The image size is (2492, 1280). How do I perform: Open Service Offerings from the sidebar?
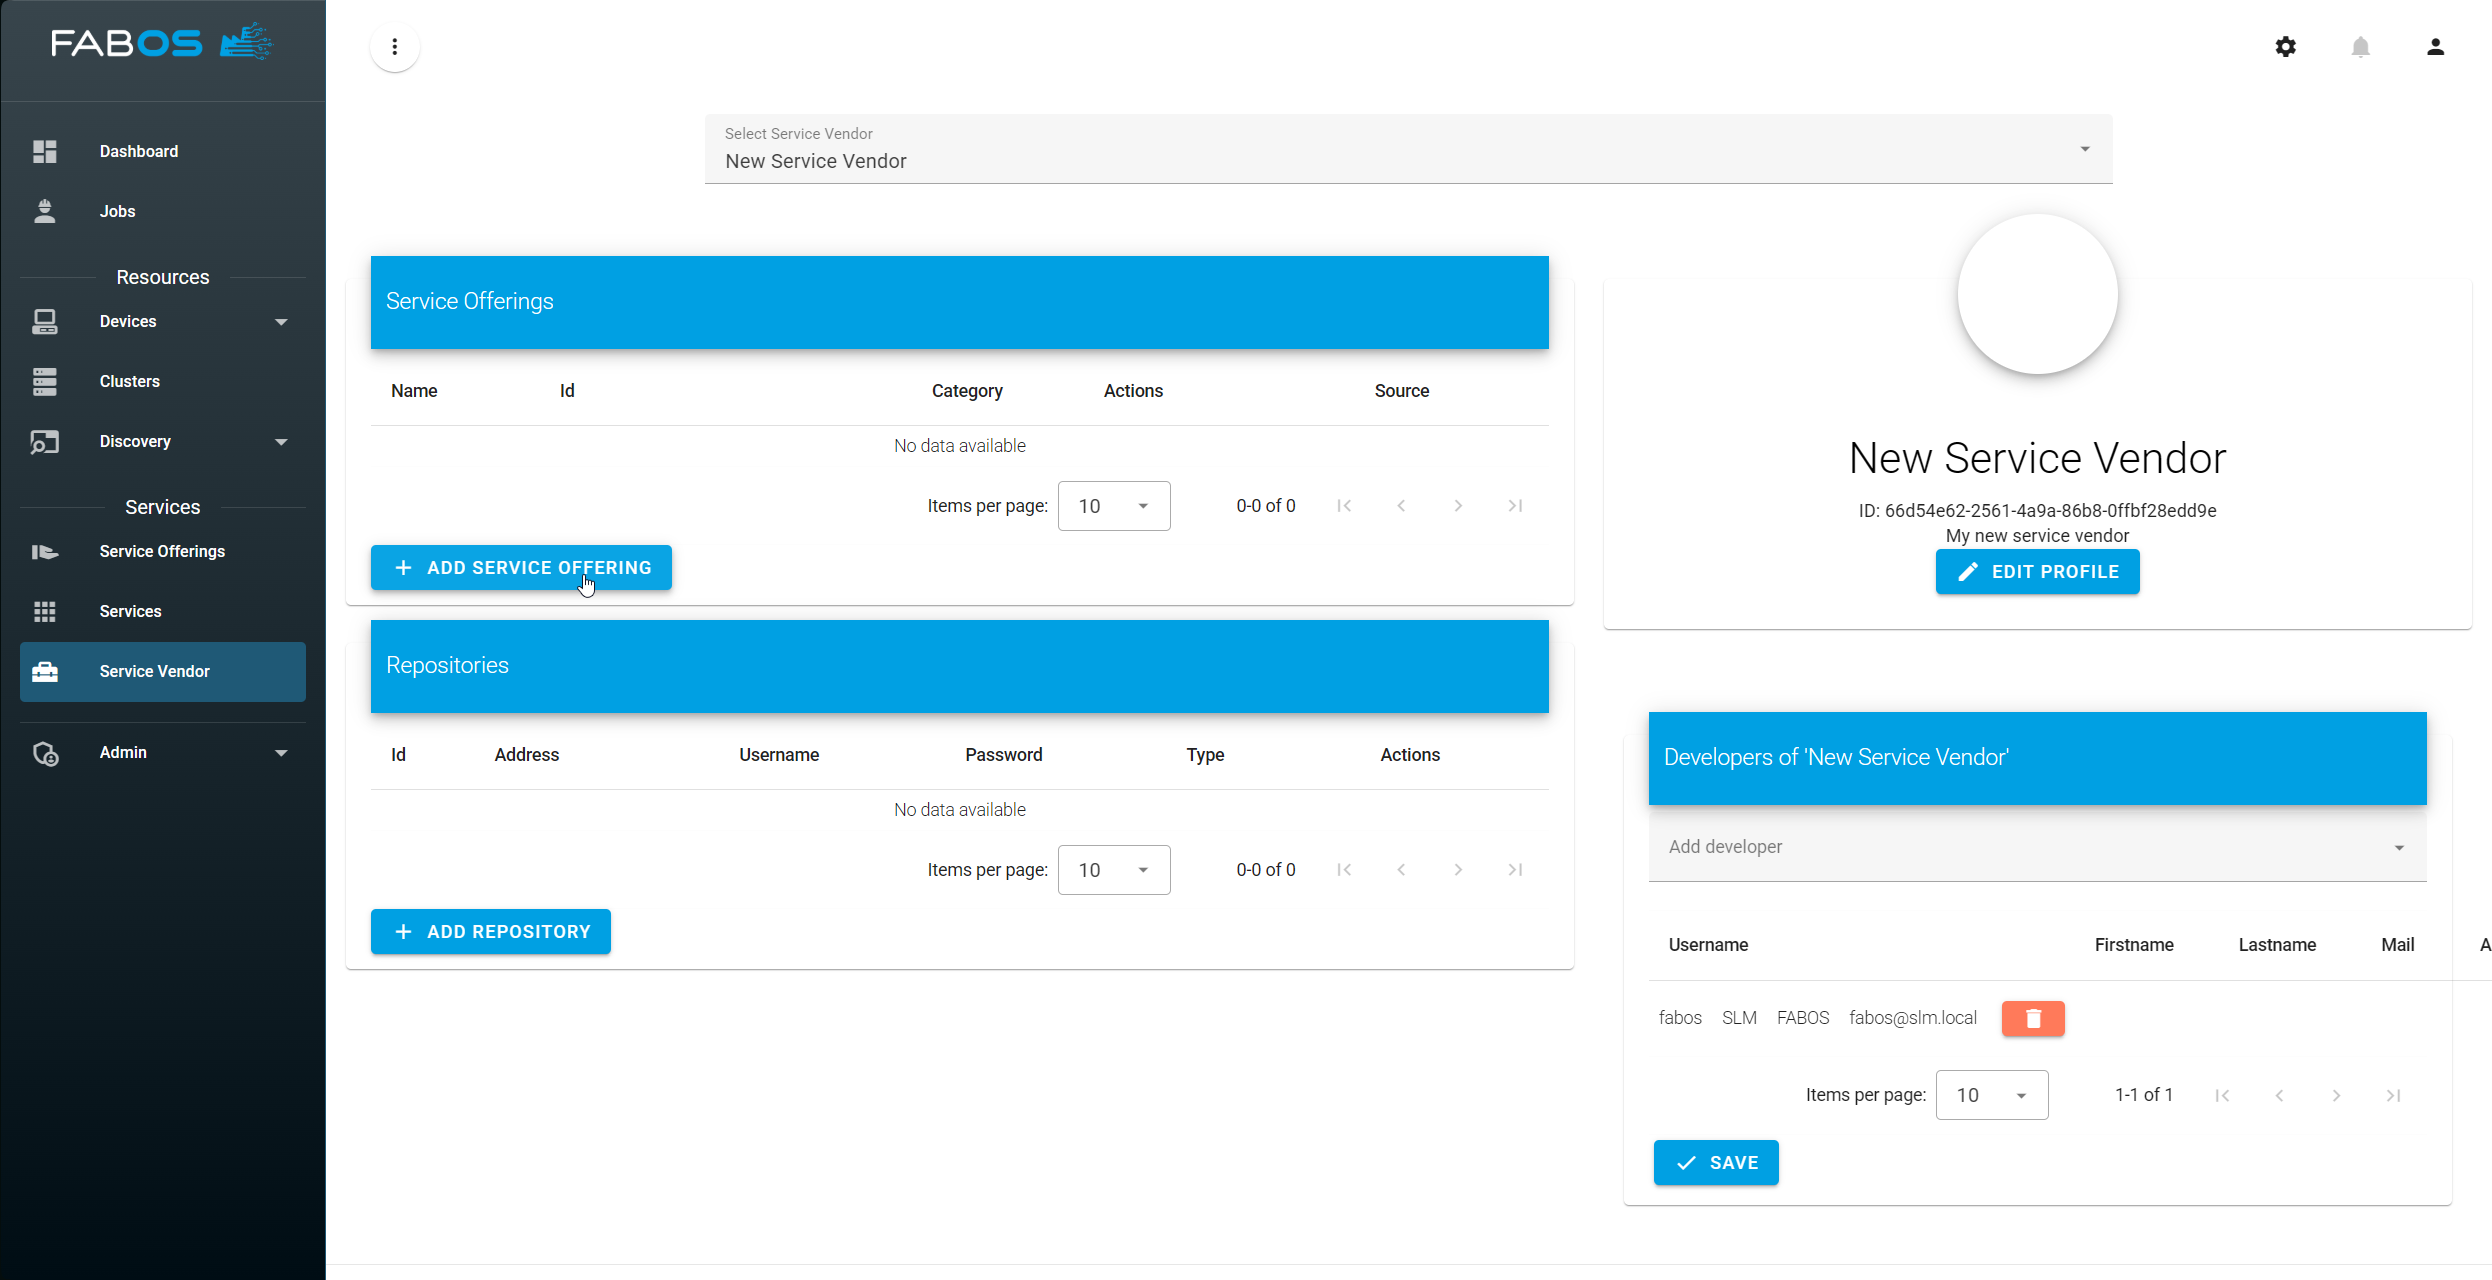point(45,551)
